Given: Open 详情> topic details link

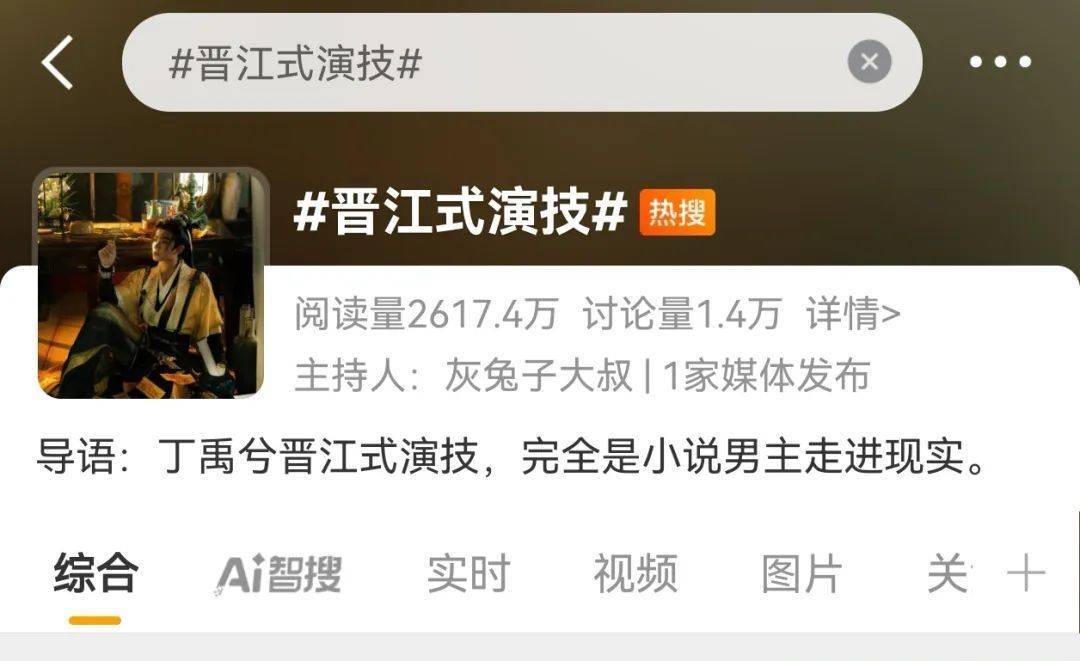Looking at the screenshot, I should (x=853, y=314).
